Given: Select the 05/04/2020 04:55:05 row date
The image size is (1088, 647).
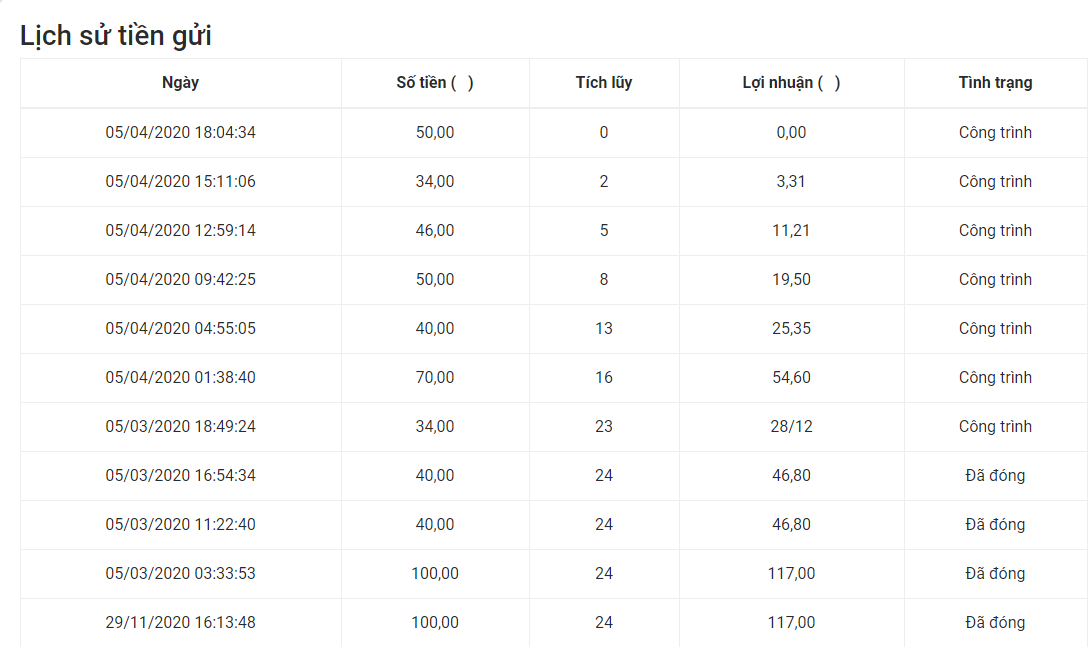Looking at the screenshot, I should tap(180, 328).
